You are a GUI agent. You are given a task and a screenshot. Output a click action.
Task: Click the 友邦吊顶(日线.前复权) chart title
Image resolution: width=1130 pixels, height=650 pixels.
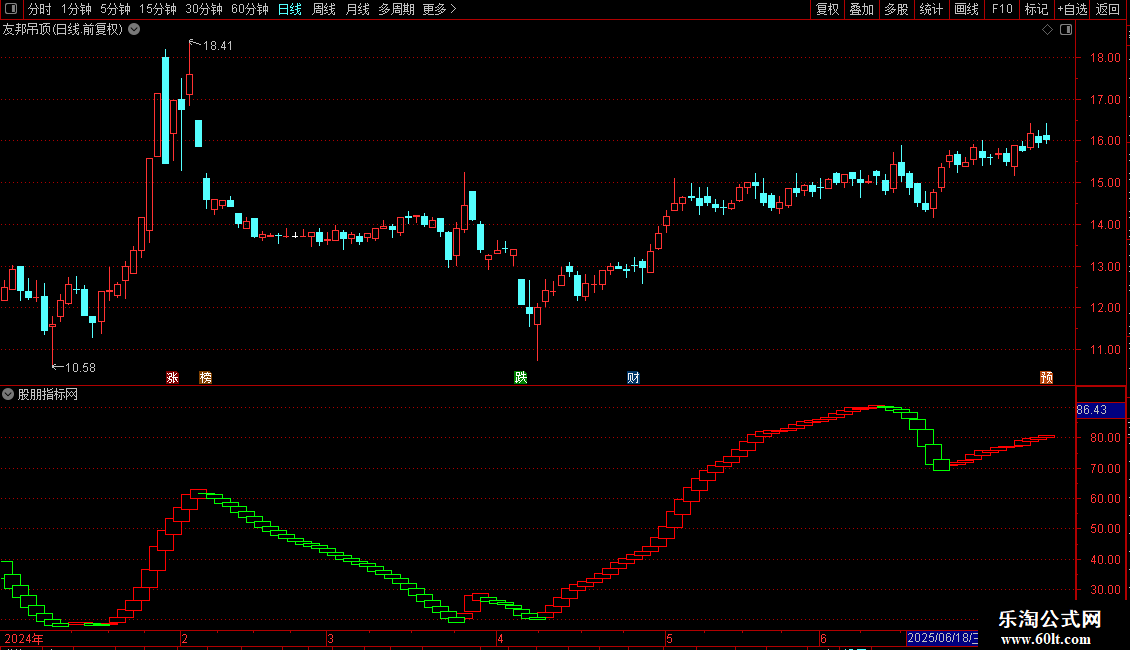click(63, 30)
